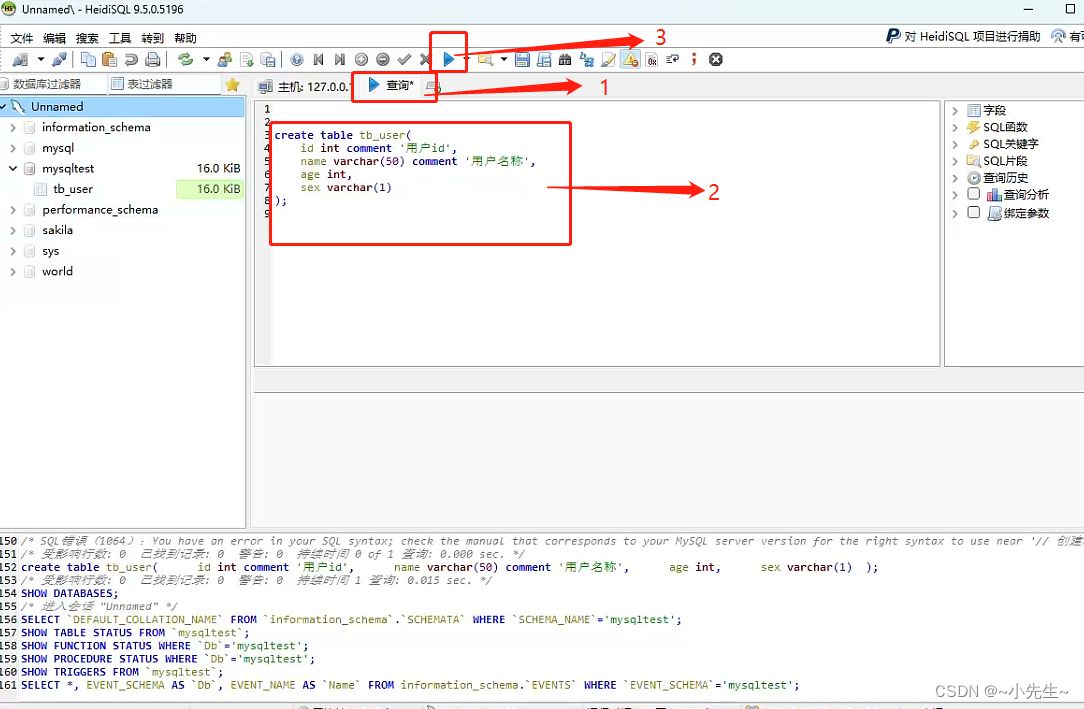Open the 帮助 menu

[185, 38]
